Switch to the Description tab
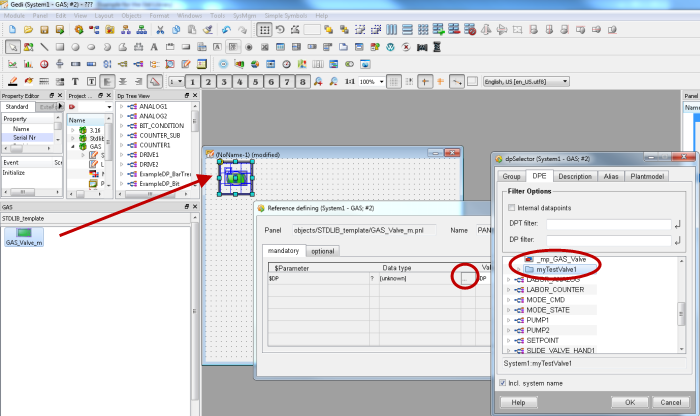 [574, 176]
